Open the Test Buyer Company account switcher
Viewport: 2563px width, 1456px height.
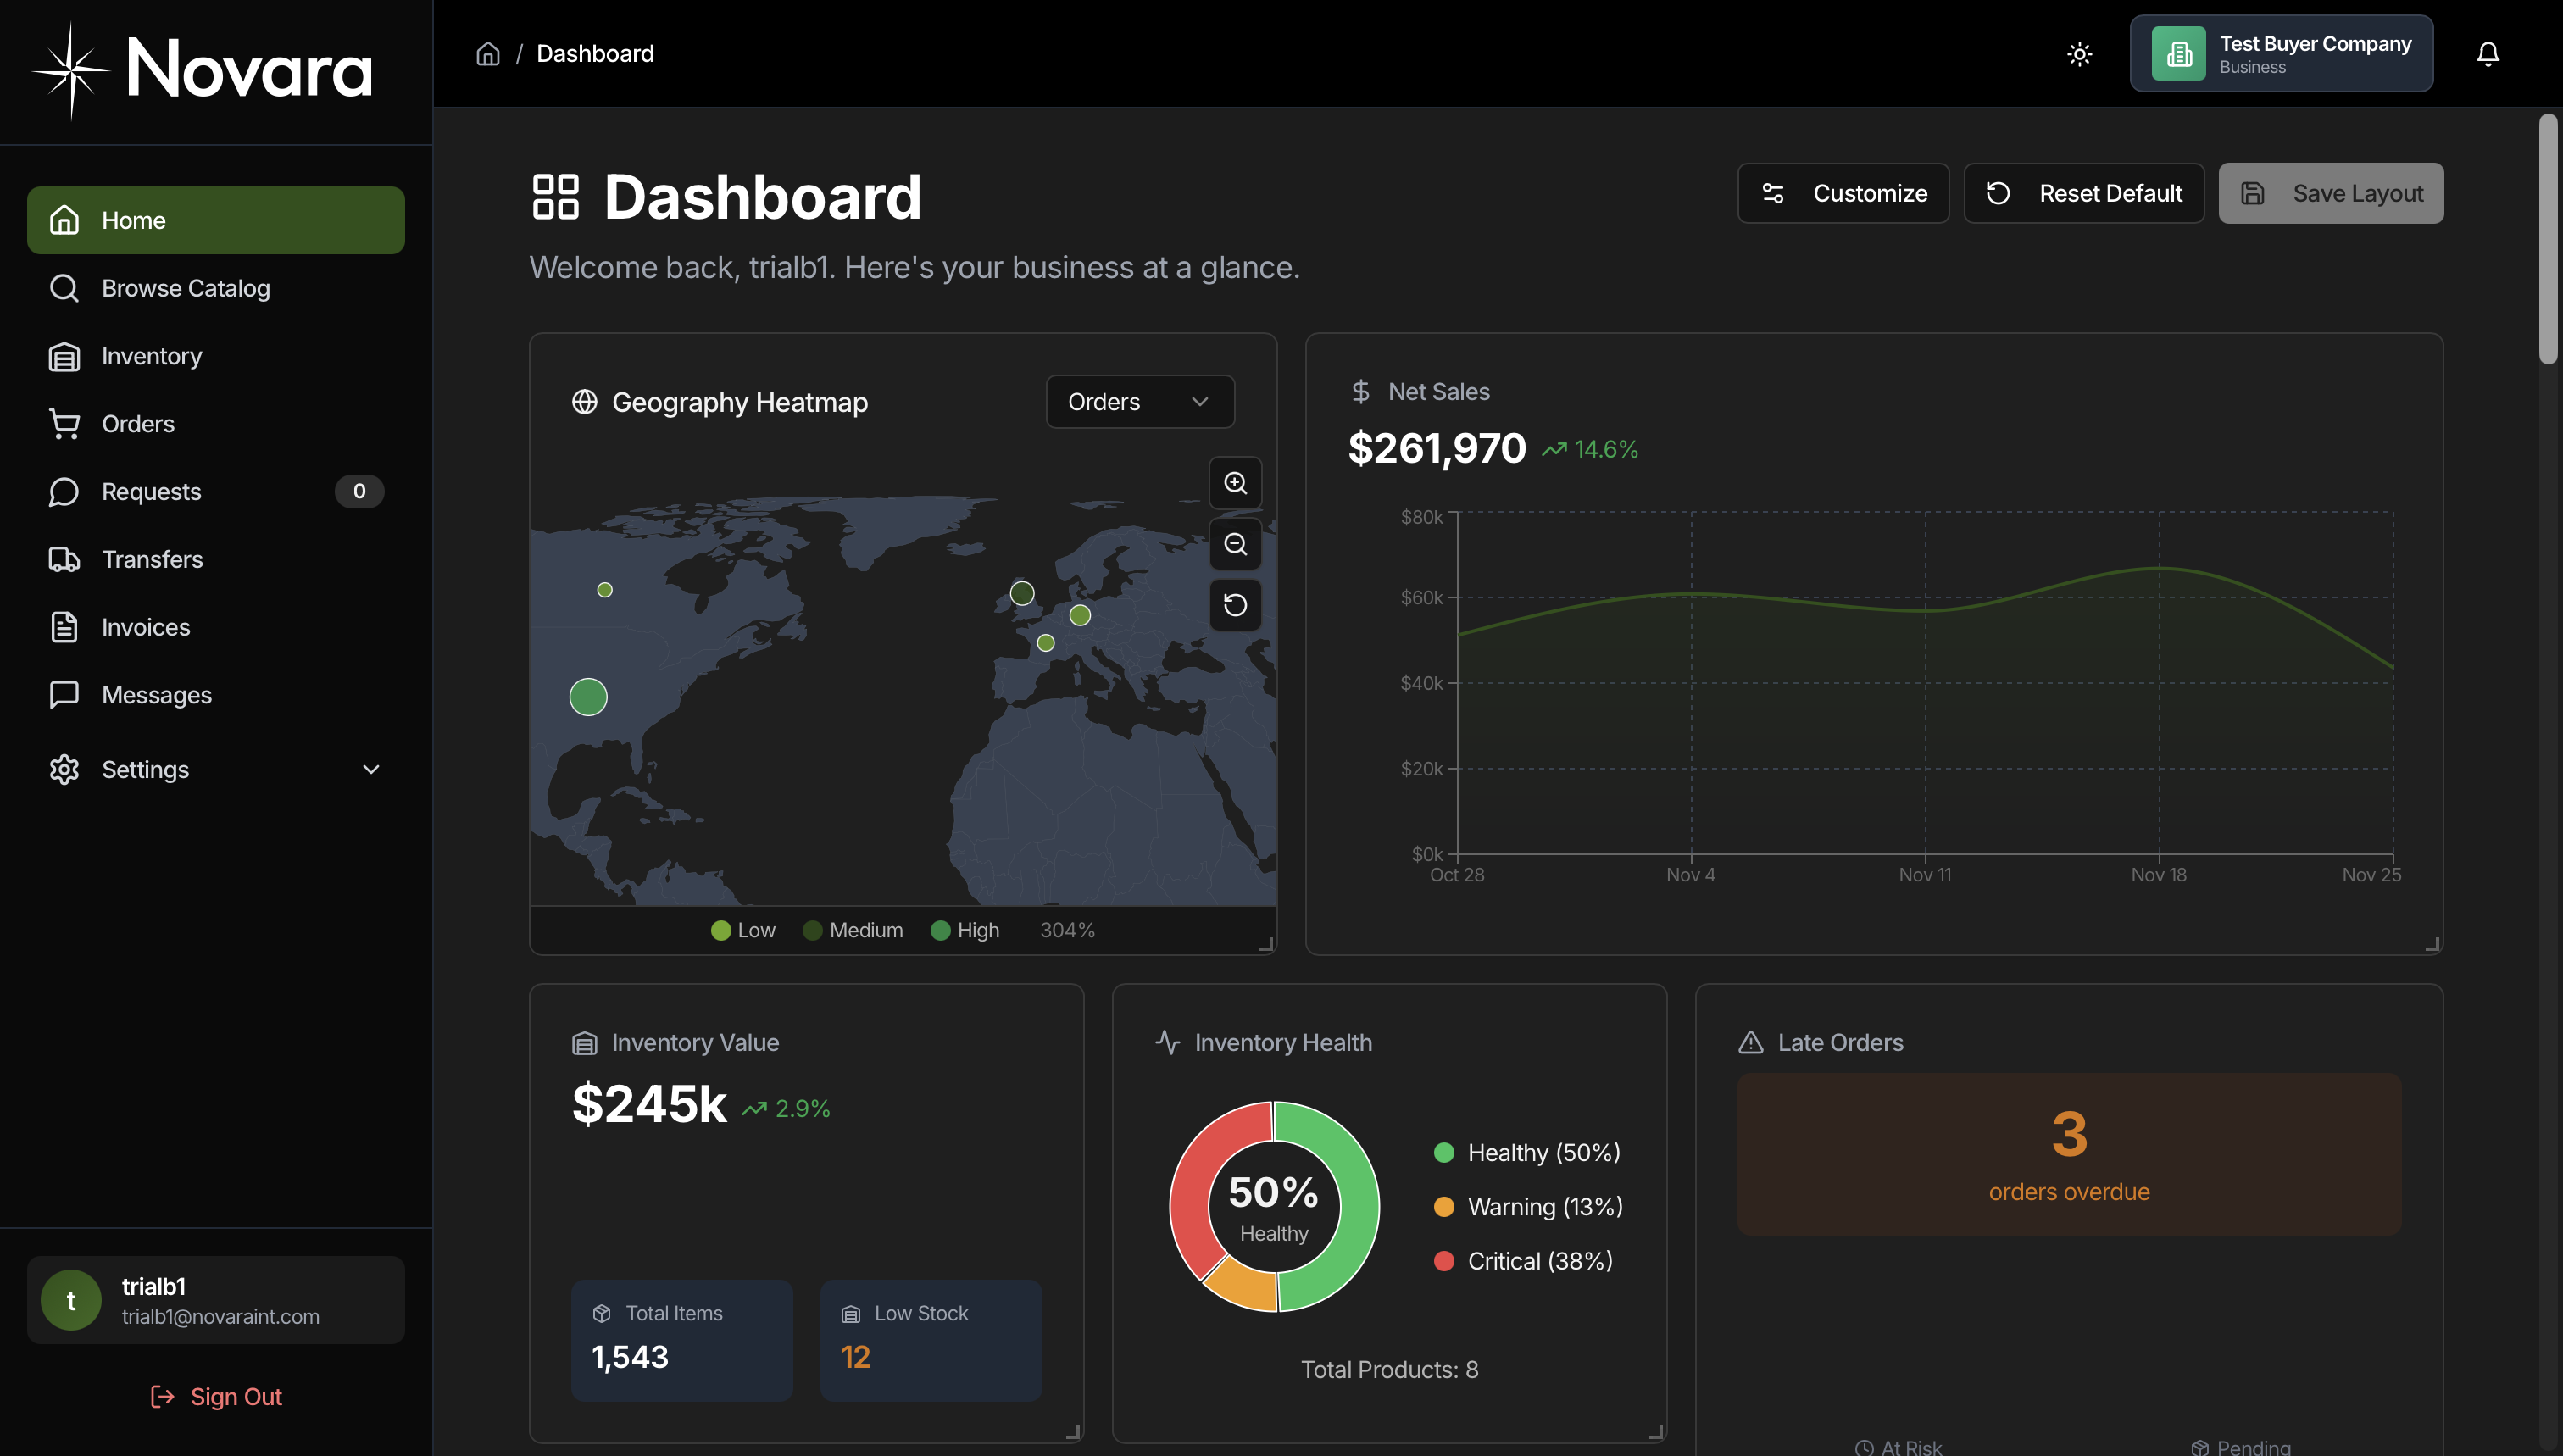point(2281,53)
